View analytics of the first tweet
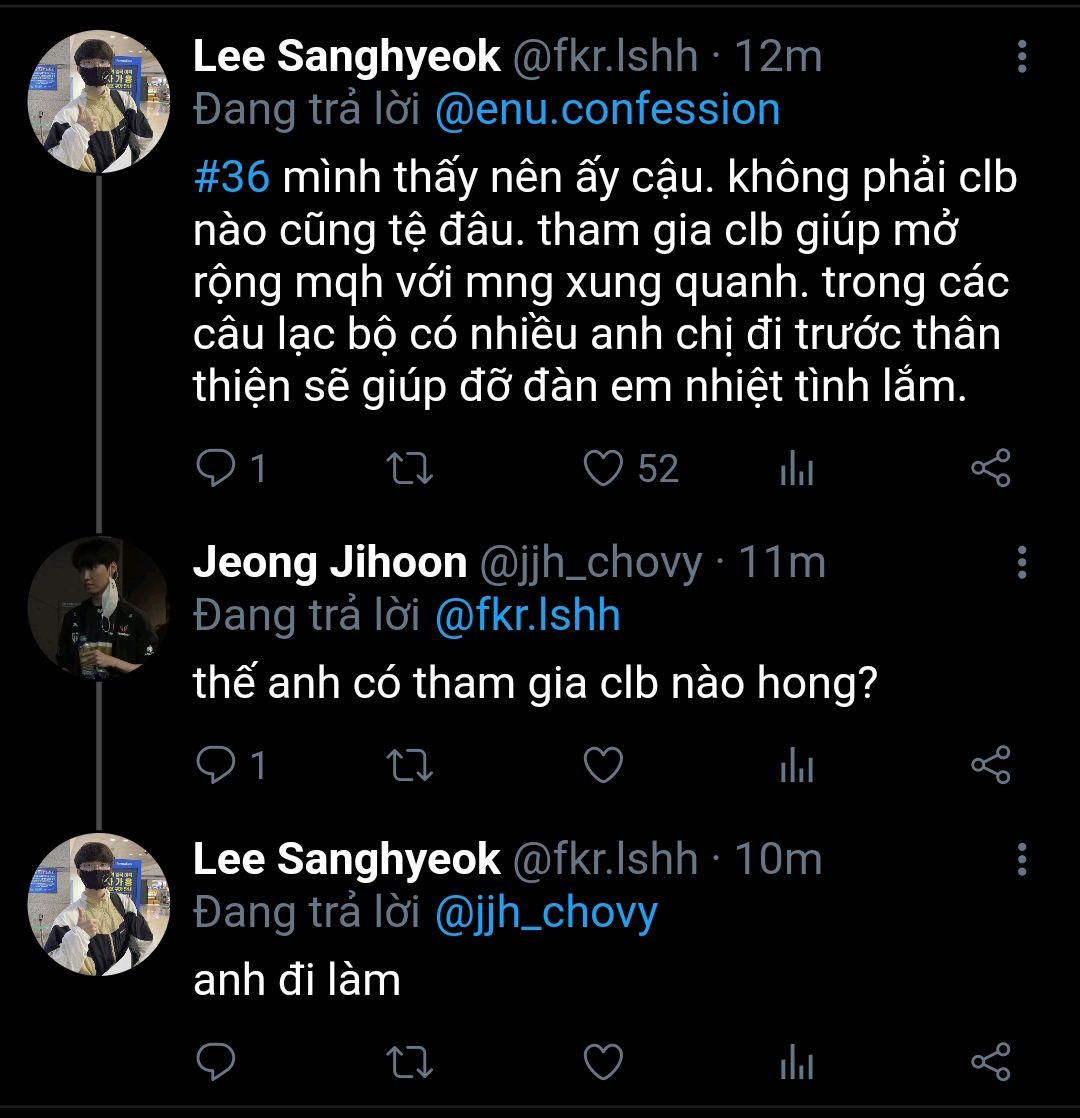The image size is (1080, 1118). point(797,469)
